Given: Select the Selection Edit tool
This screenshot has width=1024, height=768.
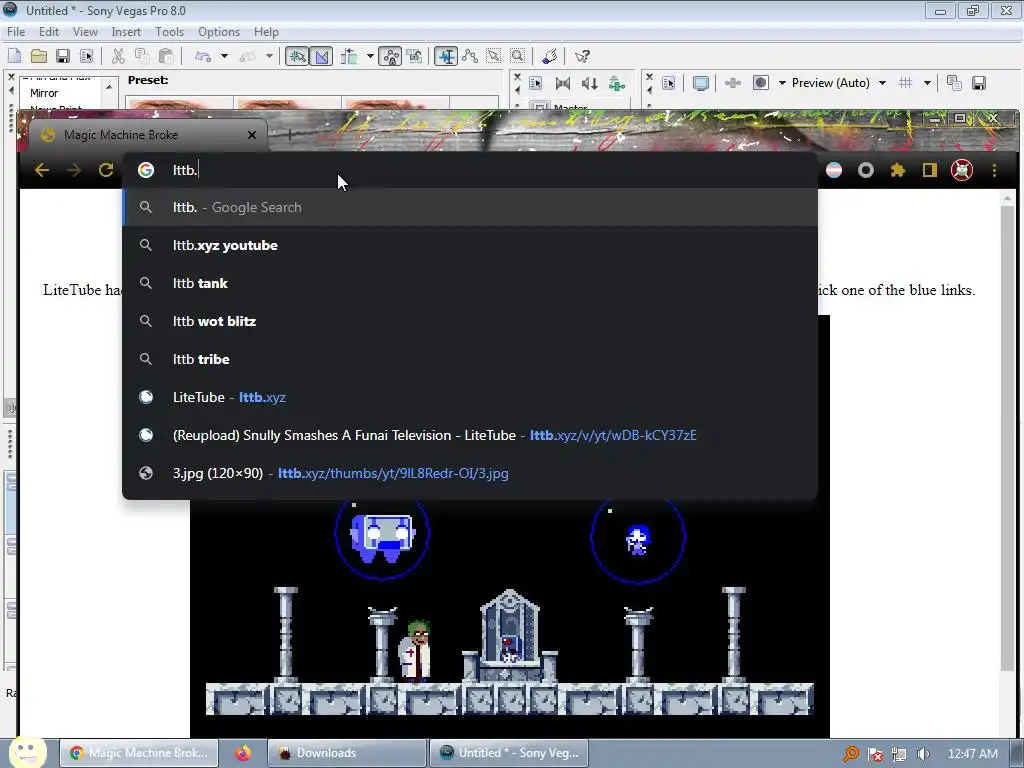Looking at the screenshot, I should click(x=494, y=56).
